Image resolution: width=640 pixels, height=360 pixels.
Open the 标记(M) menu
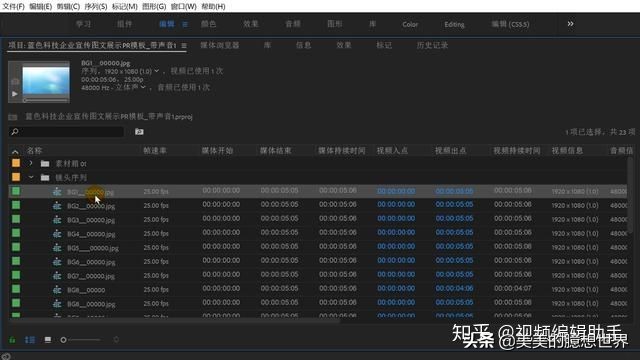124,7
